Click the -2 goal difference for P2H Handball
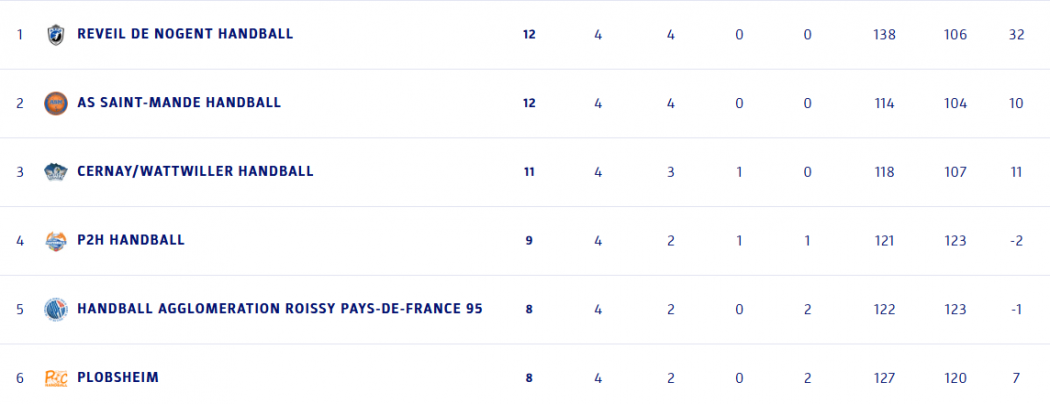This screenshot has height=404, width=1050. pyautogui.click(x=1016, y=240)
